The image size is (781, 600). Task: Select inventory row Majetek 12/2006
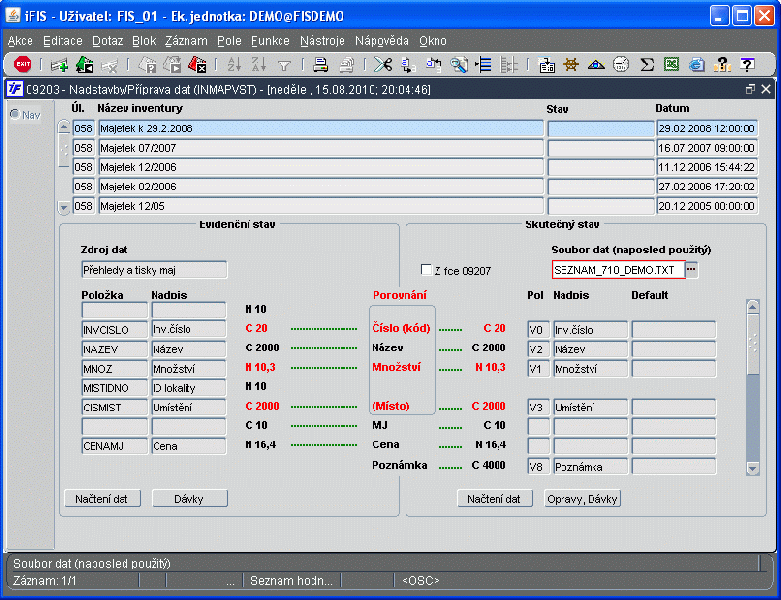pos(321,167)
